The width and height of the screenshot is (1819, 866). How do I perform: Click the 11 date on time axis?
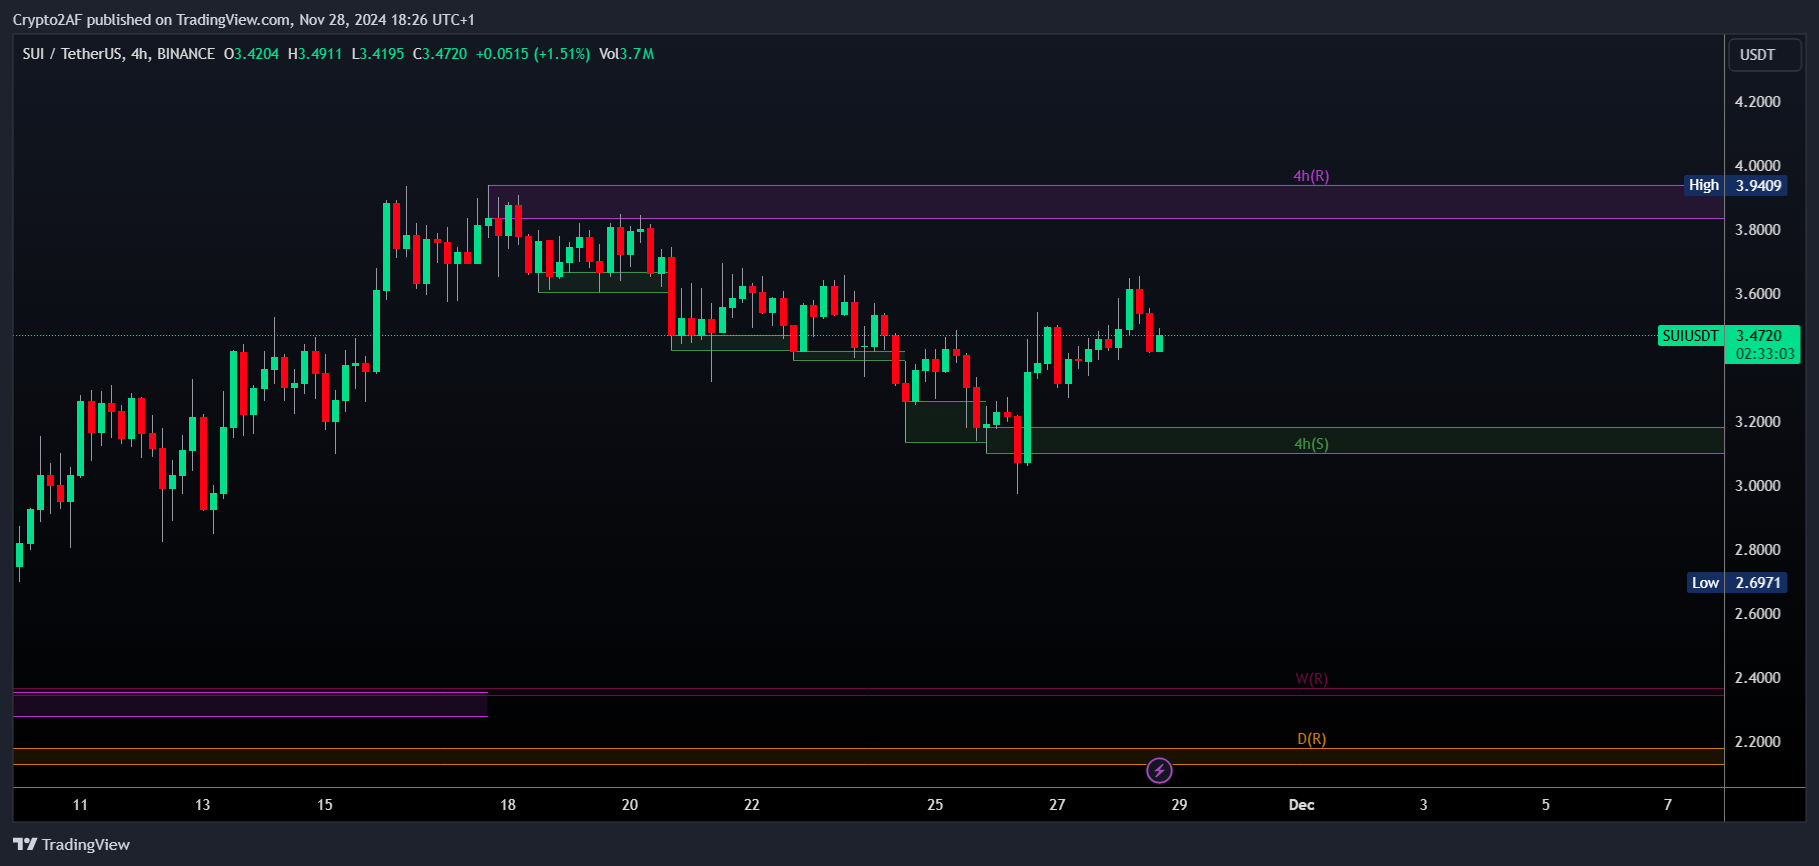pos(80,805)
